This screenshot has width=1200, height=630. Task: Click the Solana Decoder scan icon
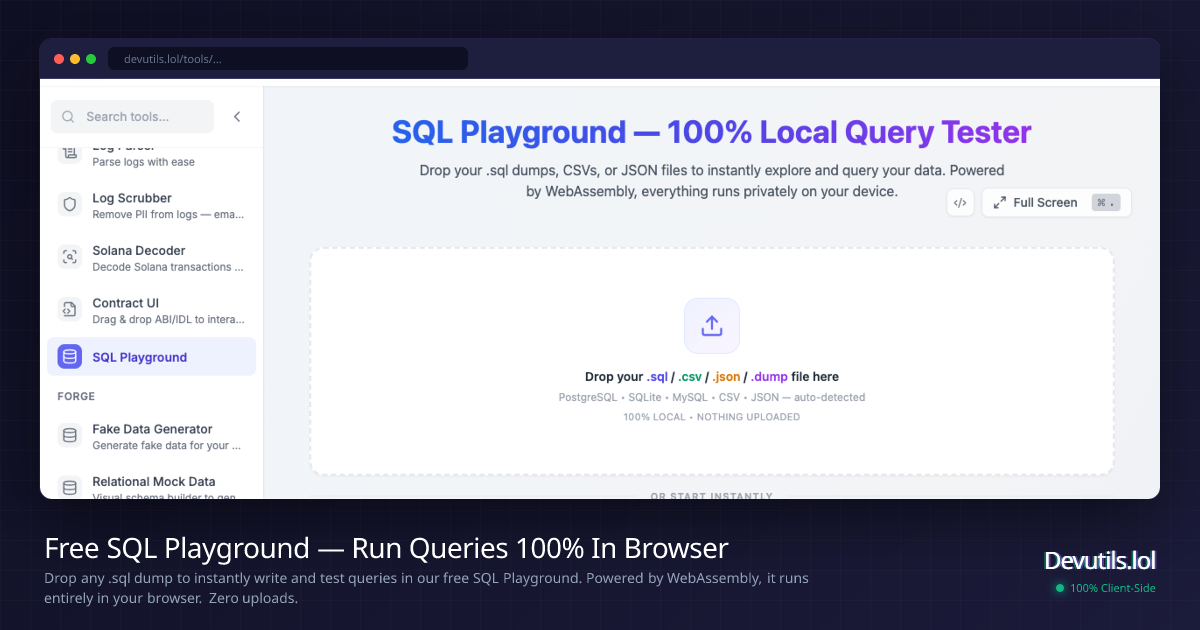click(x=70, y=257)
